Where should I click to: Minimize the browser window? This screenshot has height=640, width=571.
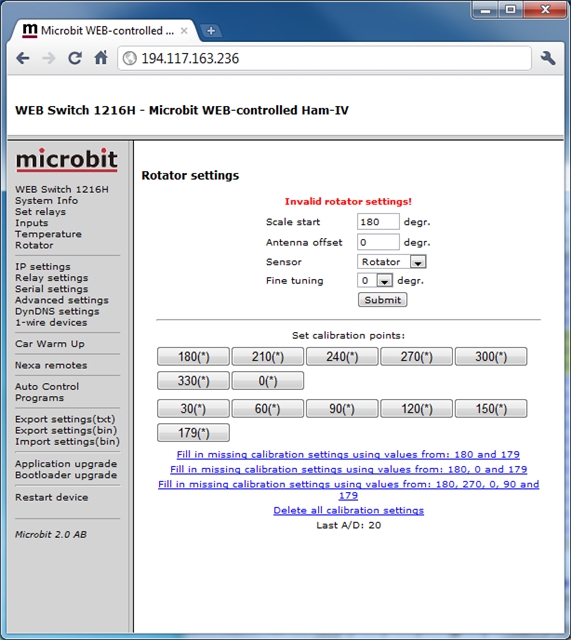(x=485, y=10)
